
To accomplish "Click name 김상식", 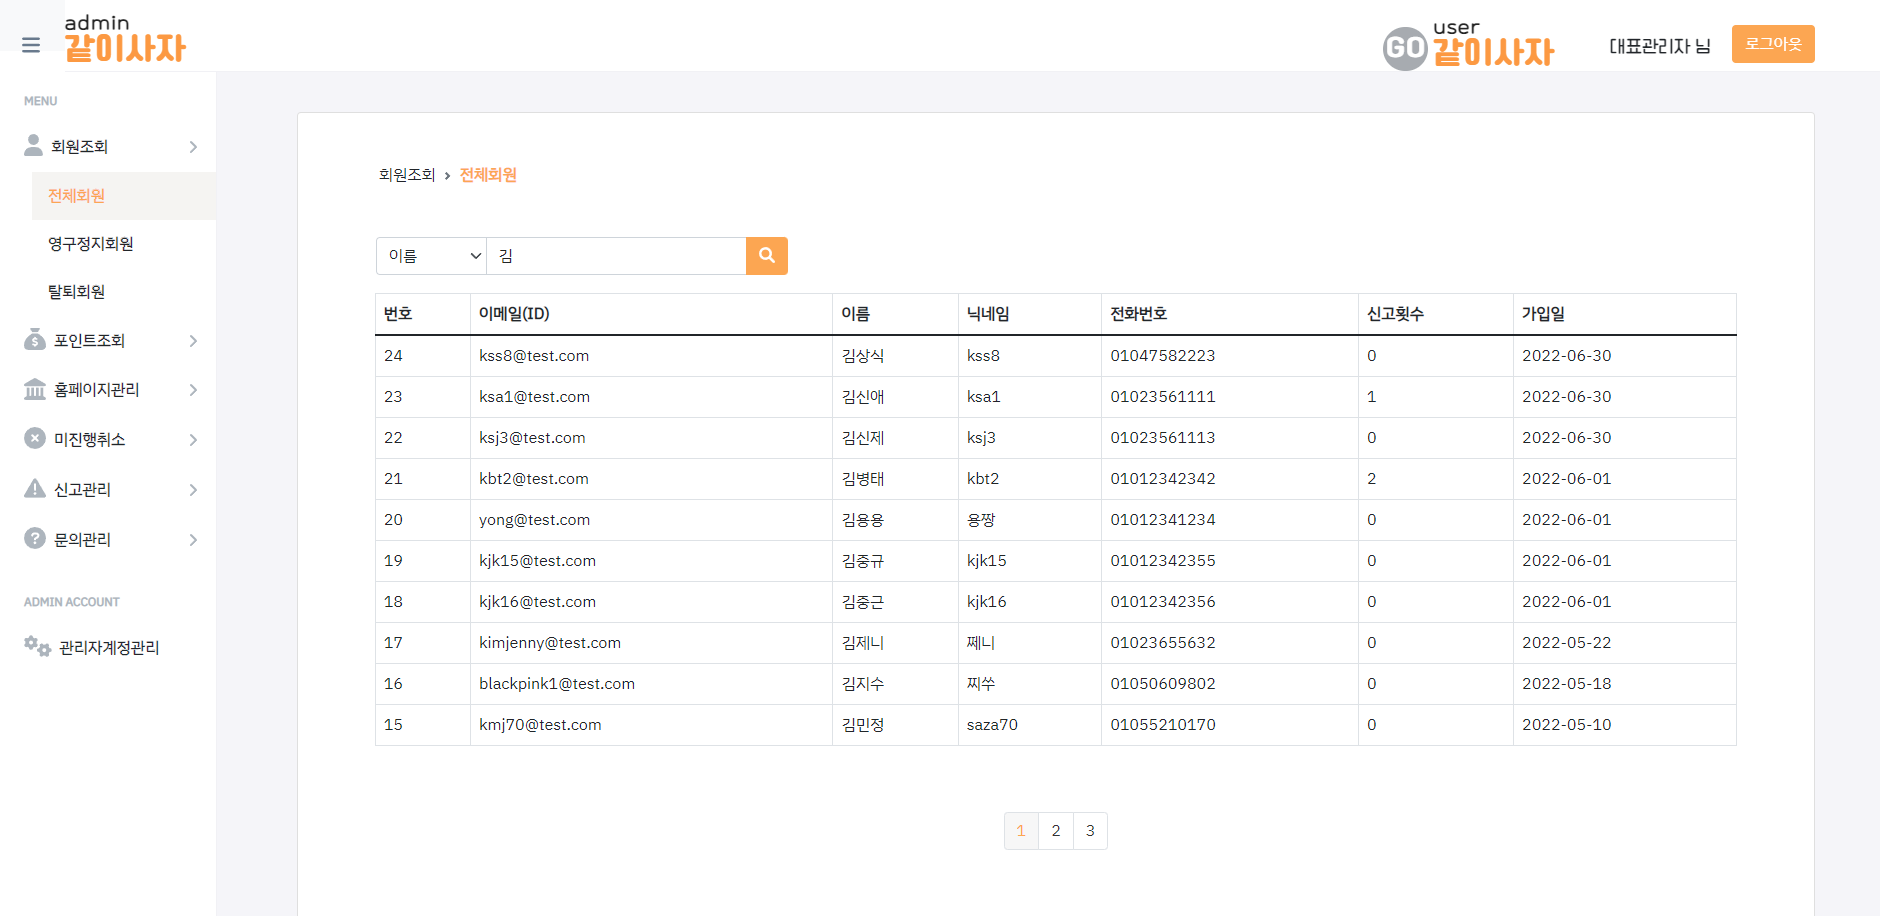I will [x=863, y=356].
